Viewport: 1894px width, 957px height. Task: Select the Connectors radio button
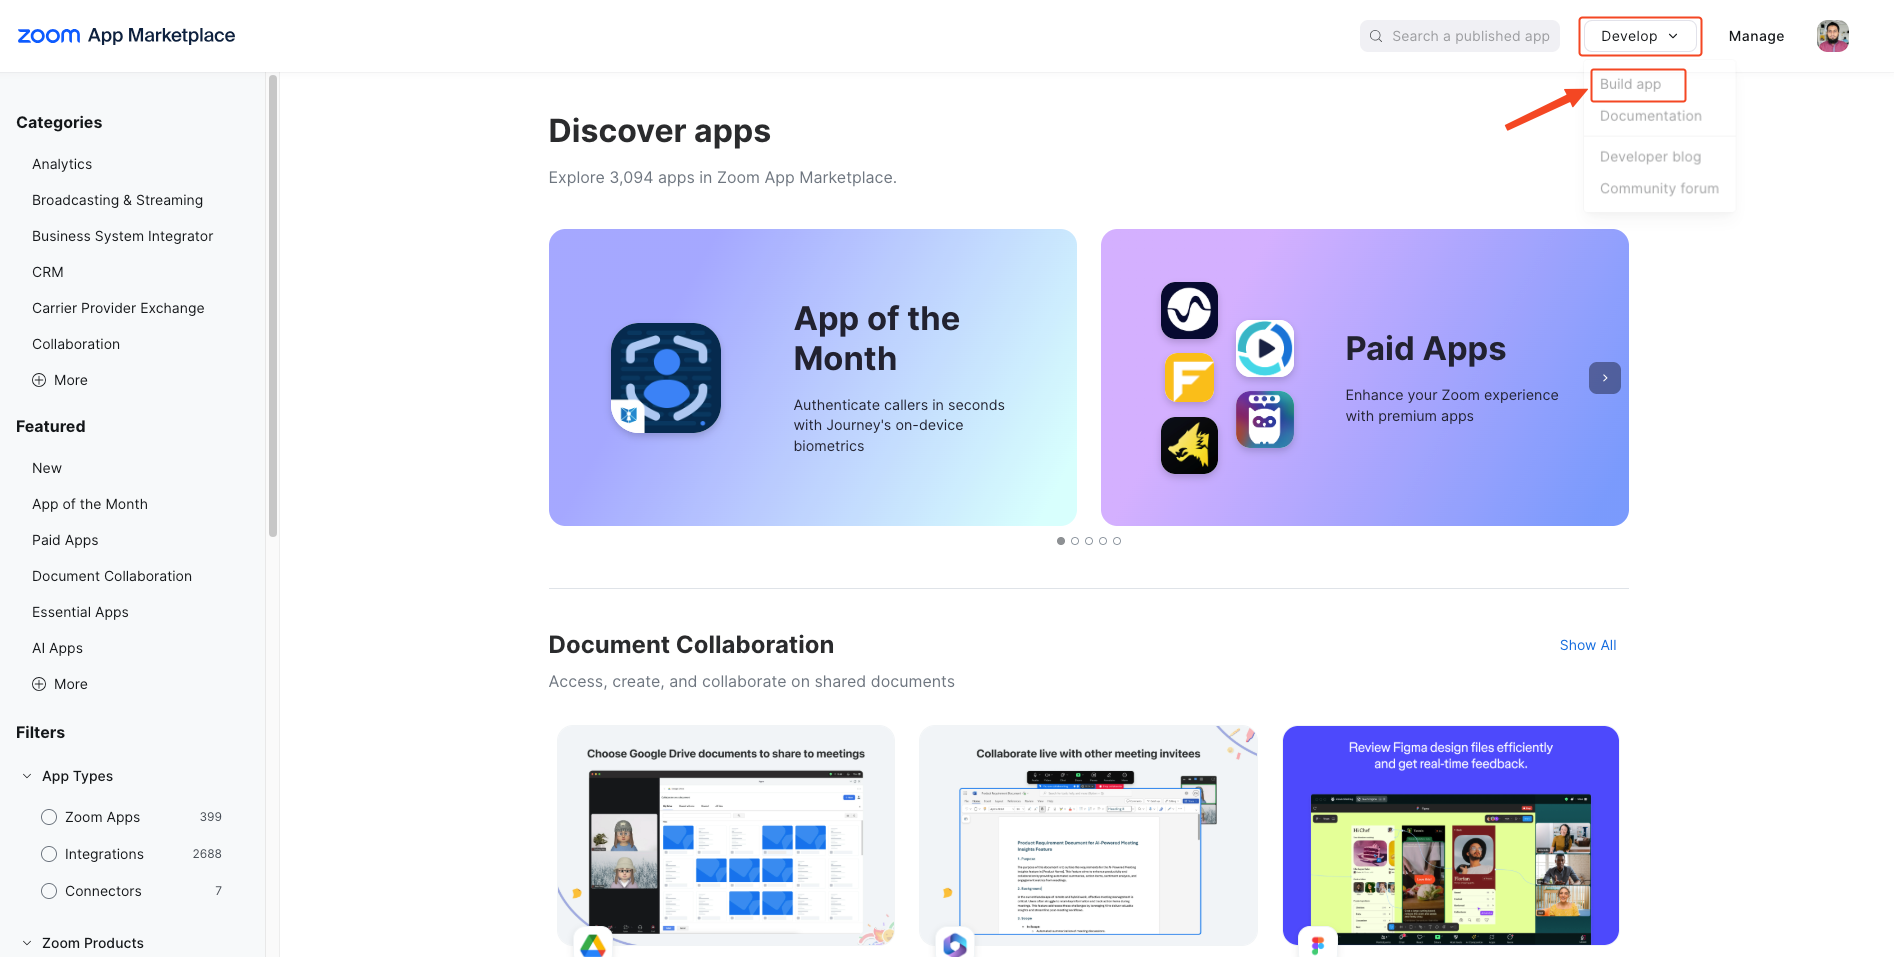pos(49,891)
